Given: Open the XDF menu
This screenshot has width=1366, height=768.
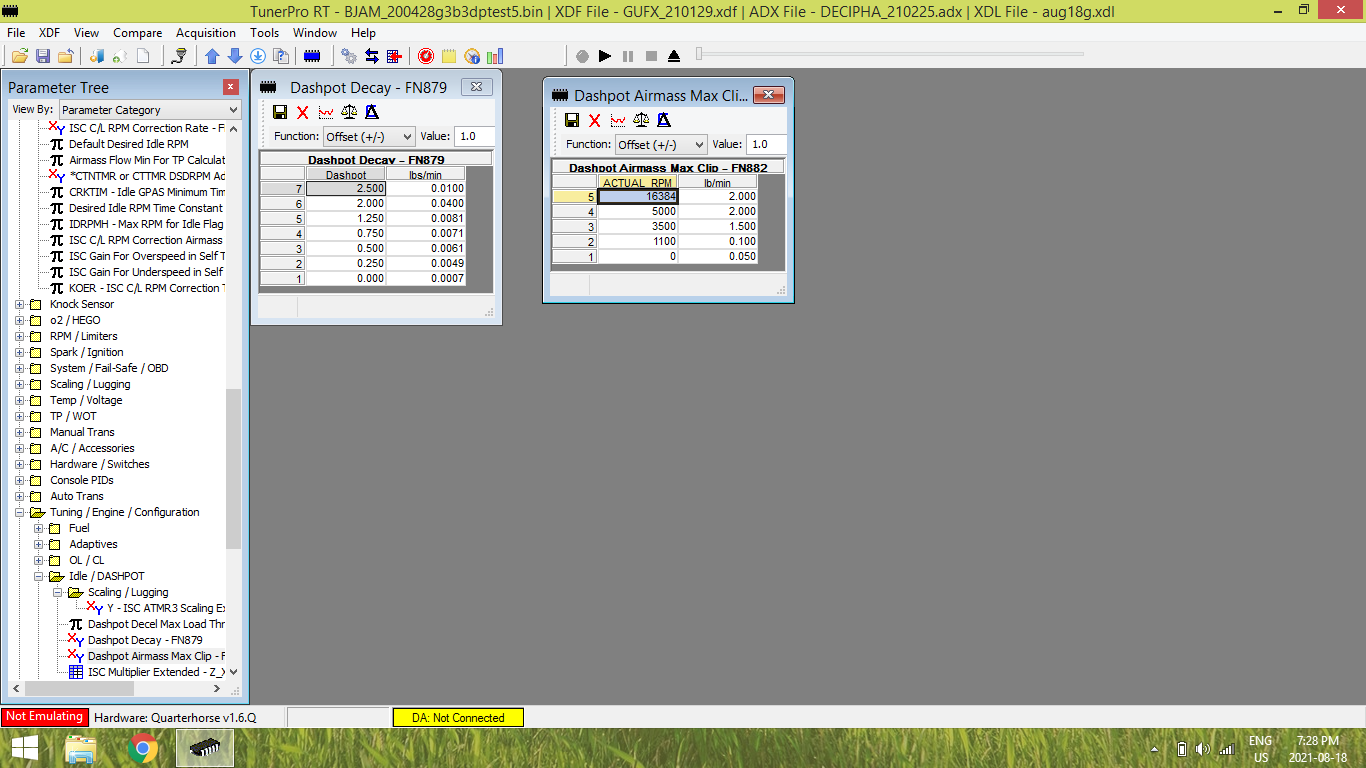Looking at the screenshot, I should click(x=49, y=33).
